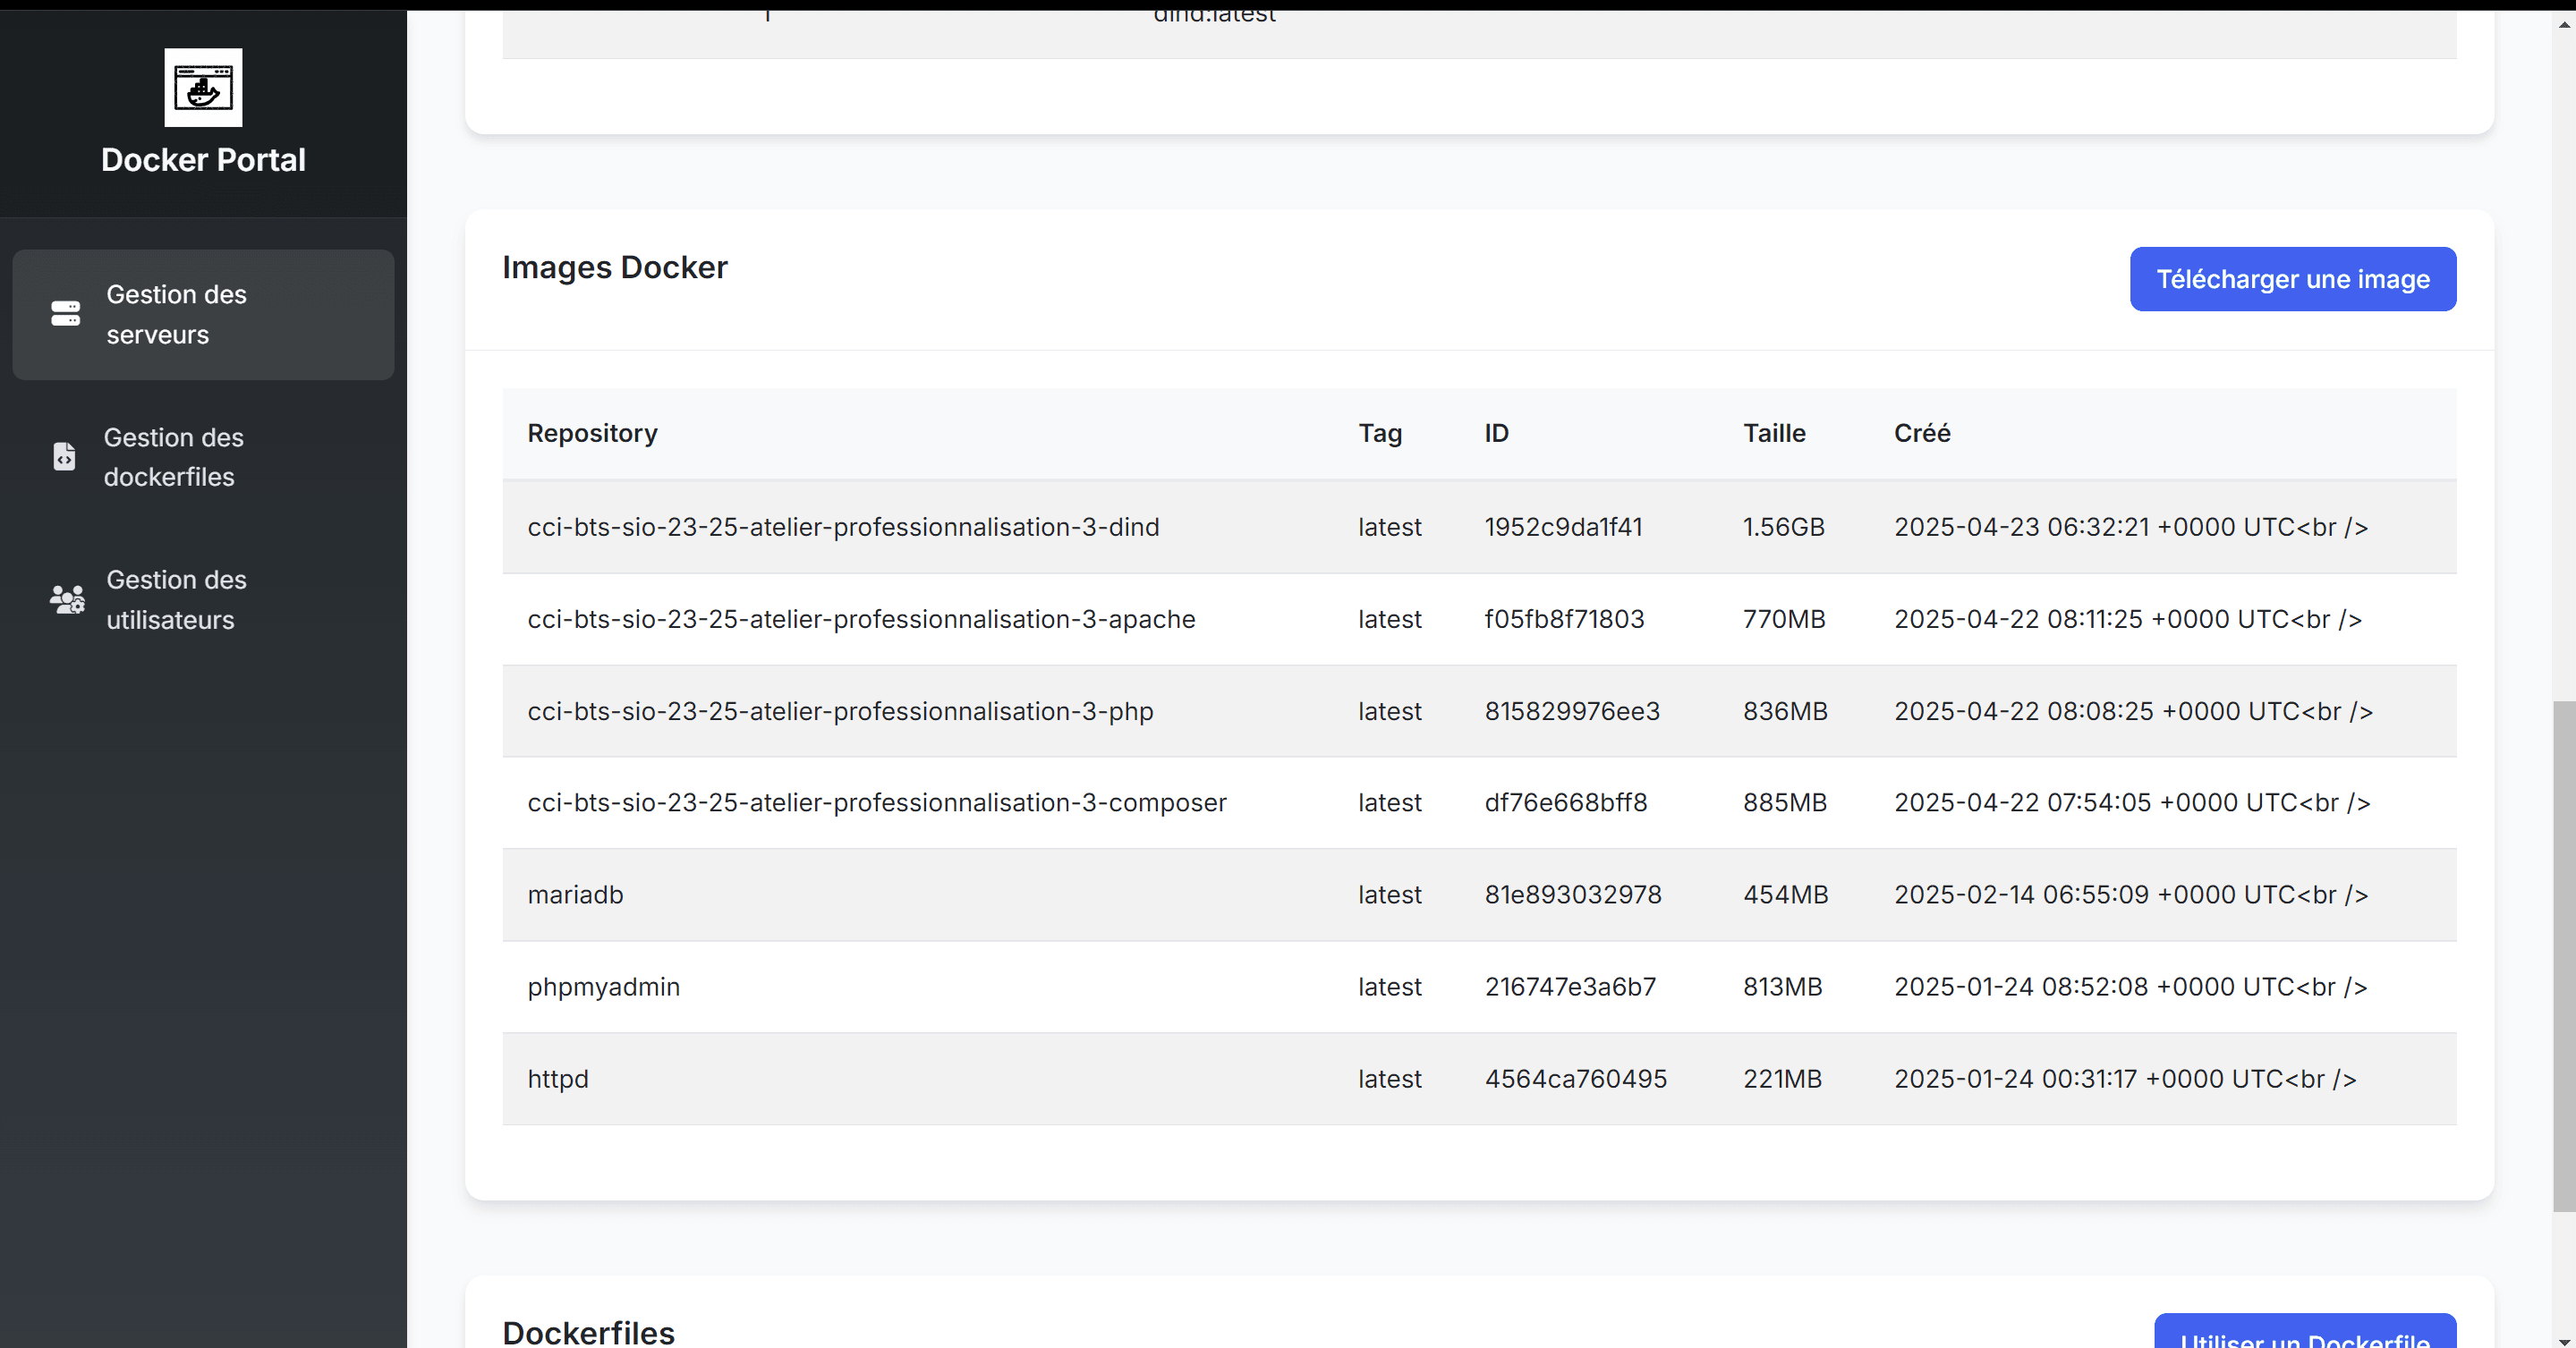The image size is (2576, 1348).
Task: Go to Gestion des utilisateurs page
Action: tap(176, 599)
